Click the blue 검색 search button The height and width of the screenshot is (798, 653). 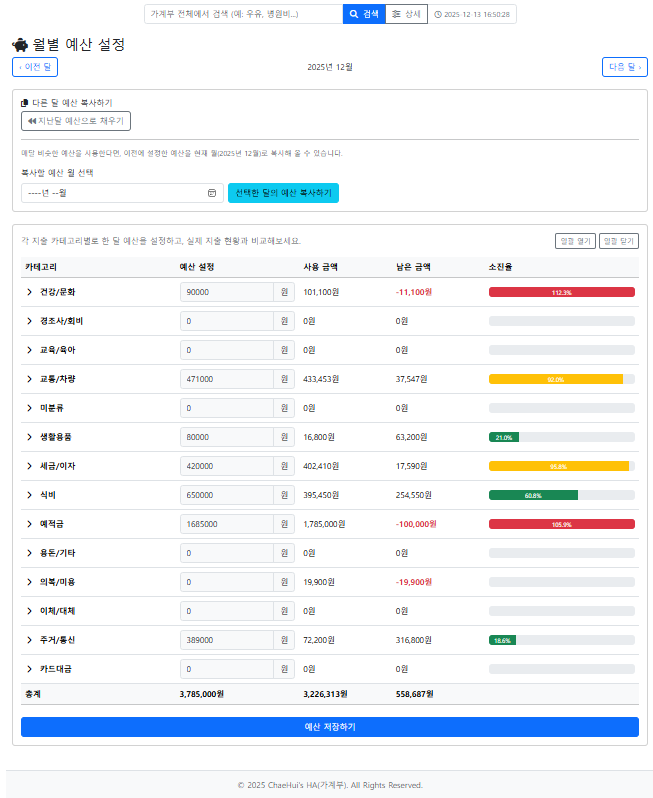point(364,14)
